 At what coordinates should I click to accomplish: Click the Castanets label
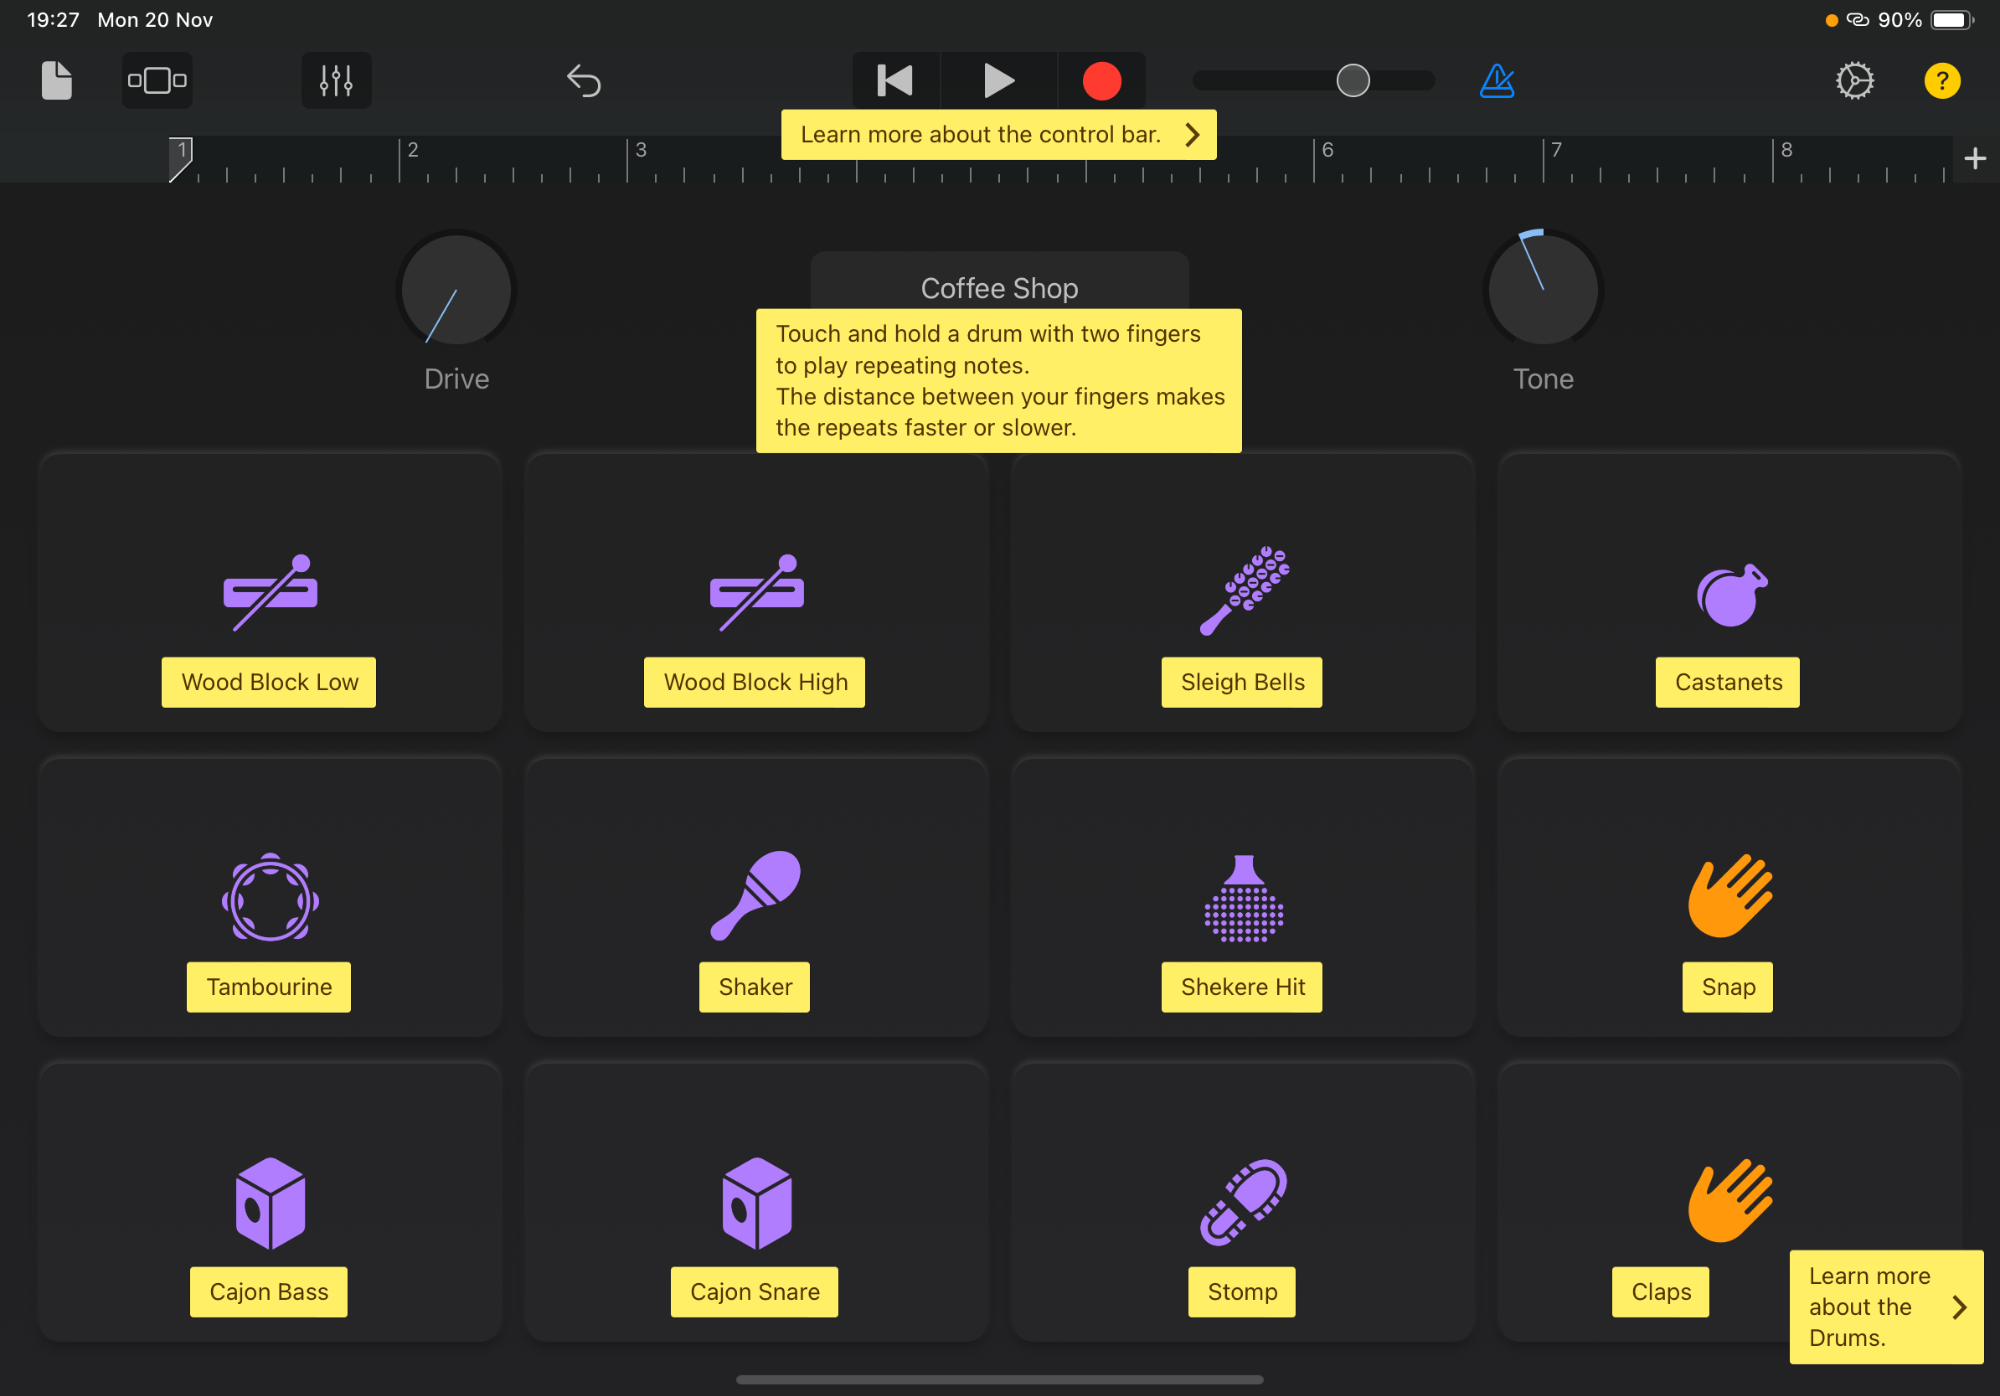pyautogui.click(x=1728, y=682)
